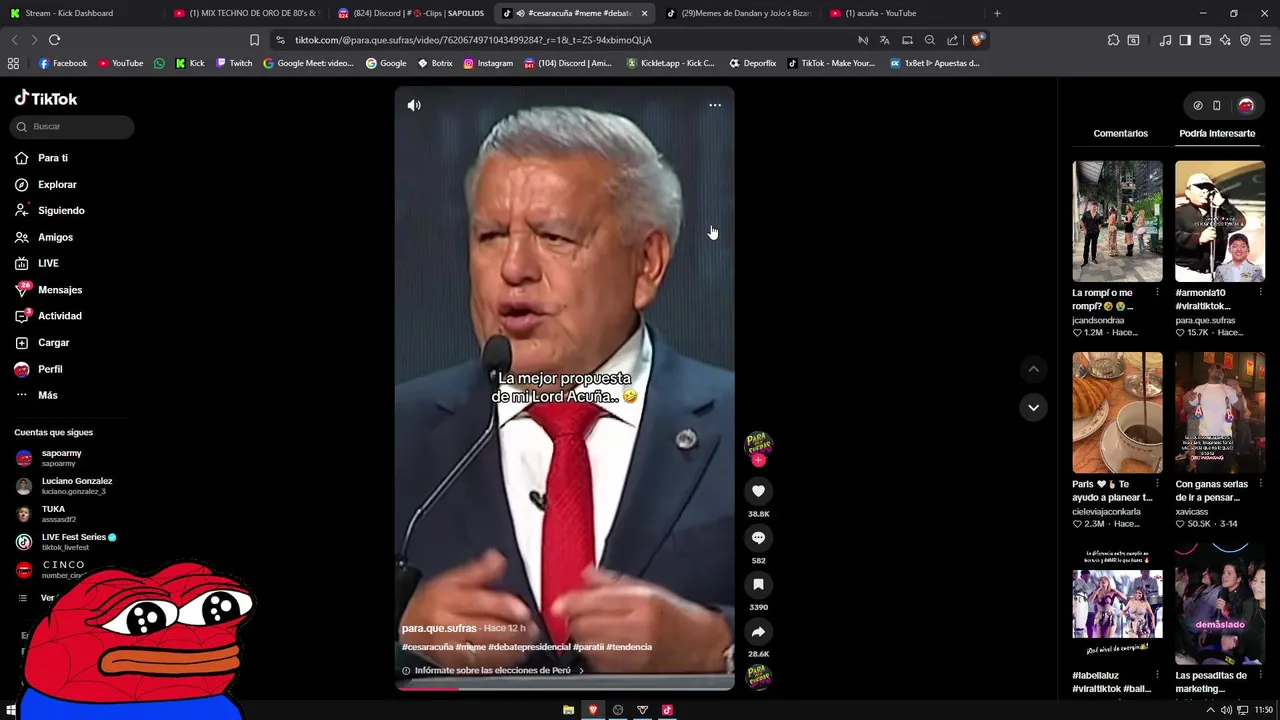
Task: Switch to the Stream - Kick Dashboard tab
Action: click(80, 13)
